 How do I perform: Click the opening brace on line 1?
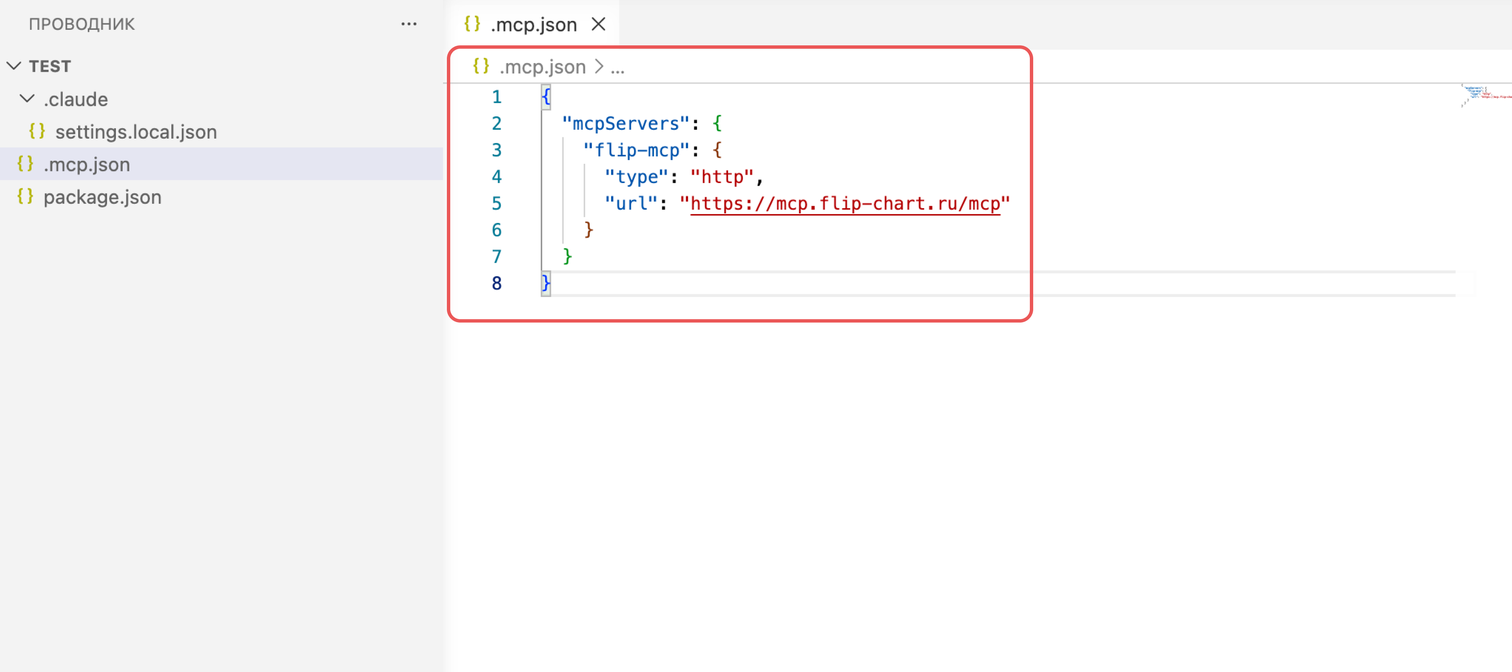(546, 97)
